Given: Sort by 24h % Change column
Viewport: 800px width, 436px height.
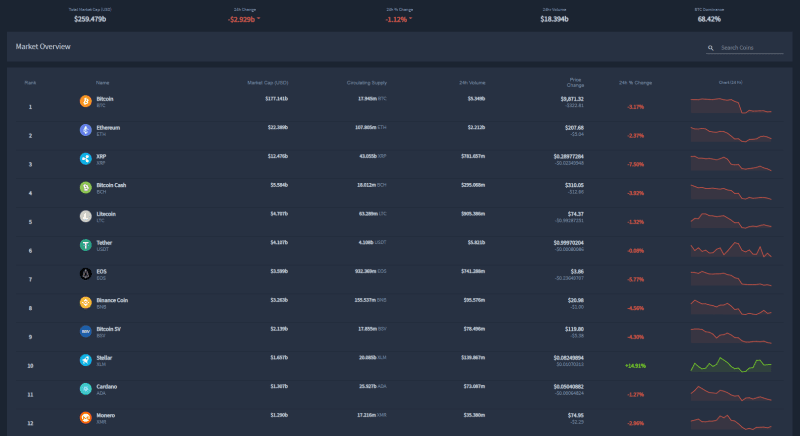Looking at the screenshot, I should [635, 82].
